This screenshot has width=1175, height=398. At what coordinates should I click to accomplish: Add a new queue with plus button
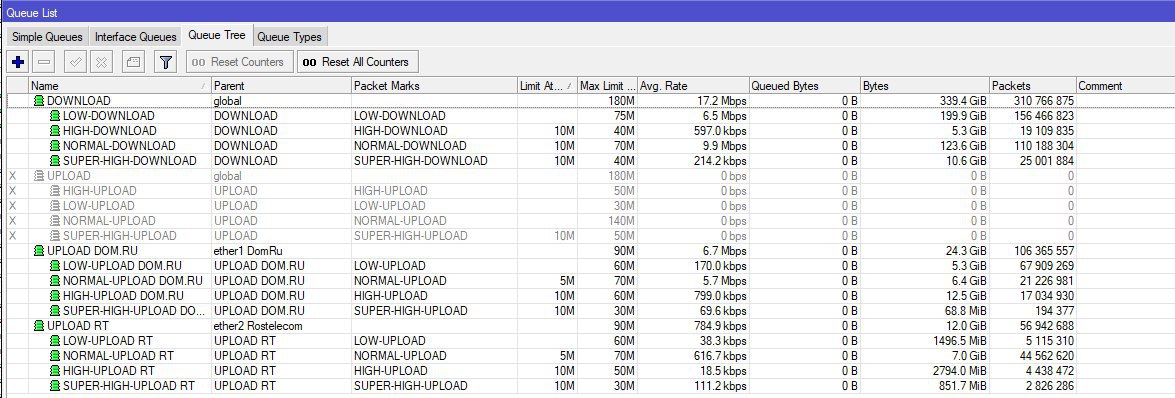tap(18, 61)
